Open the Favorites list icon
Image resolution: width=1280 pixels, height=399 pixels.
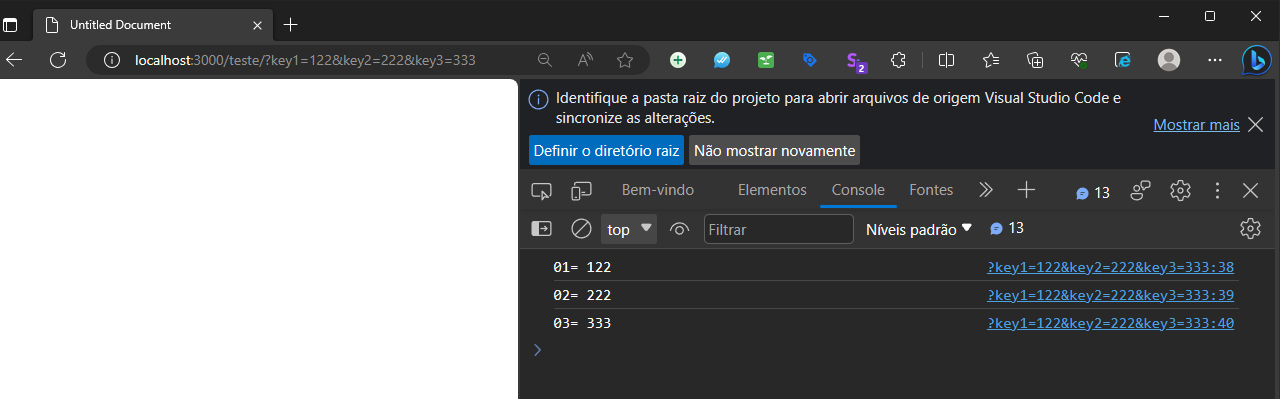[991, 60]
